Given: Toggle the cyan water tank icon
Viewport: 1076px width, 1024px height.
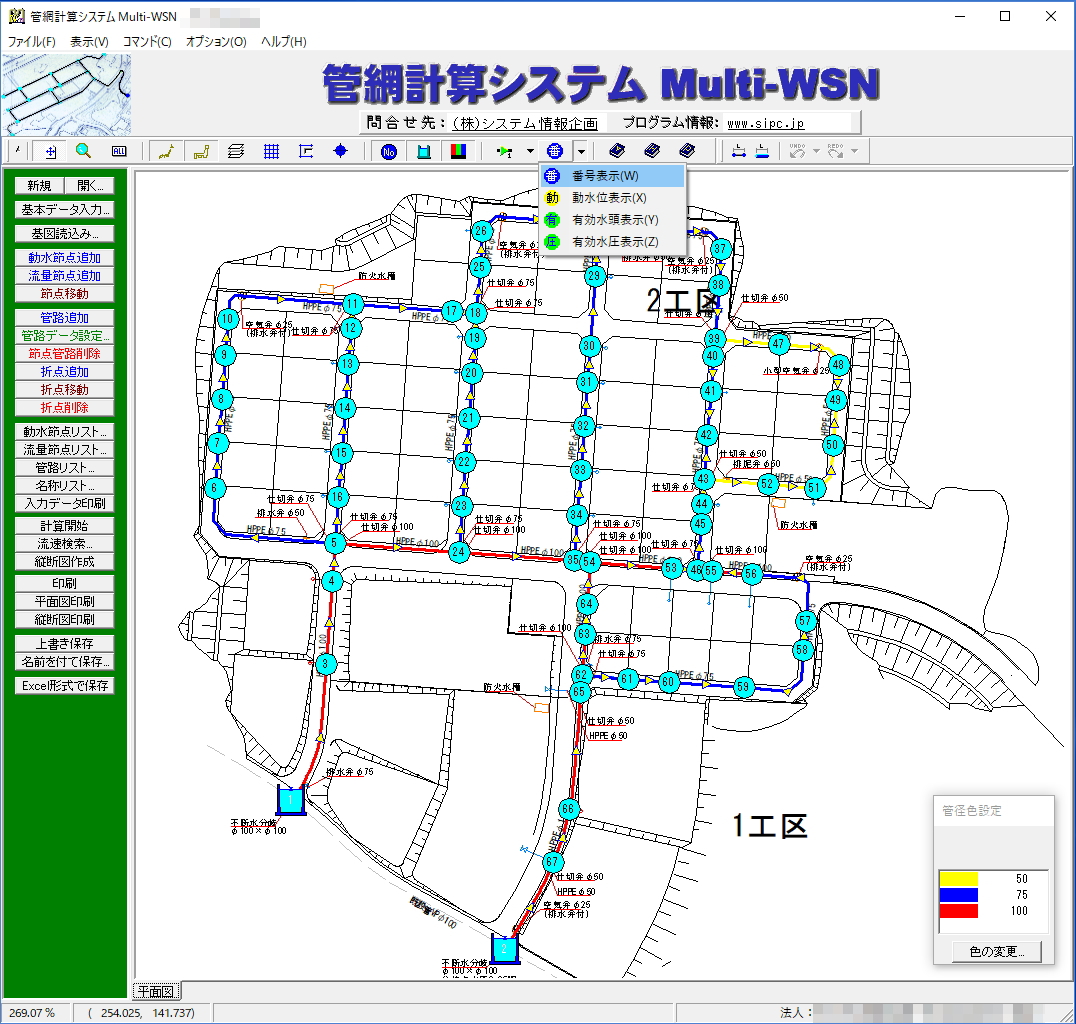Looking at the screenshot, I should (424, 152).
